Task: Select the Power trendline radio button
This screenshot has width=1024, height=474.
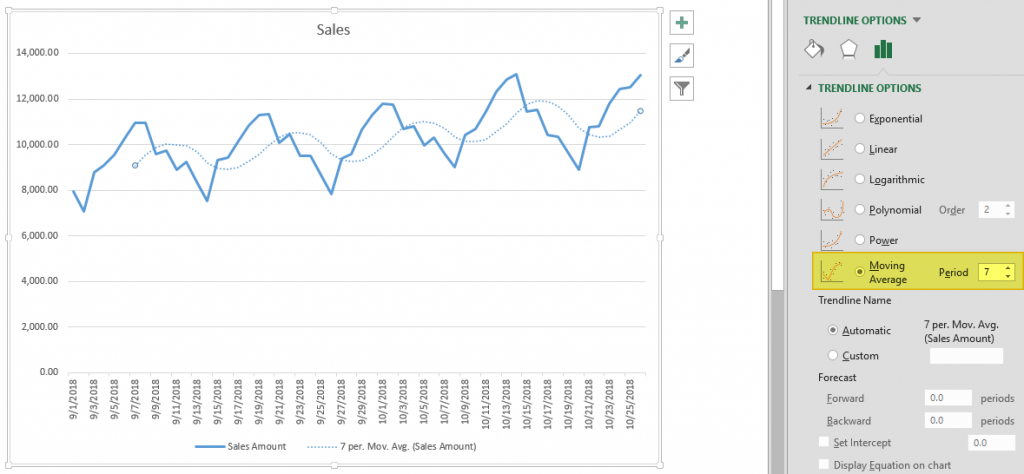Action: point(859,240)
